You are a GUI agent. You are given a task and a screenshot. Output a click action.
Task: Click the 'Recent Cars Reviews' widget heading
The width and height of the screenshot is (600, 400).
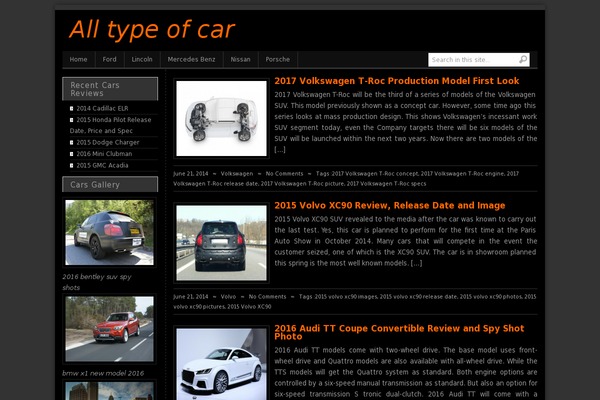110,89
